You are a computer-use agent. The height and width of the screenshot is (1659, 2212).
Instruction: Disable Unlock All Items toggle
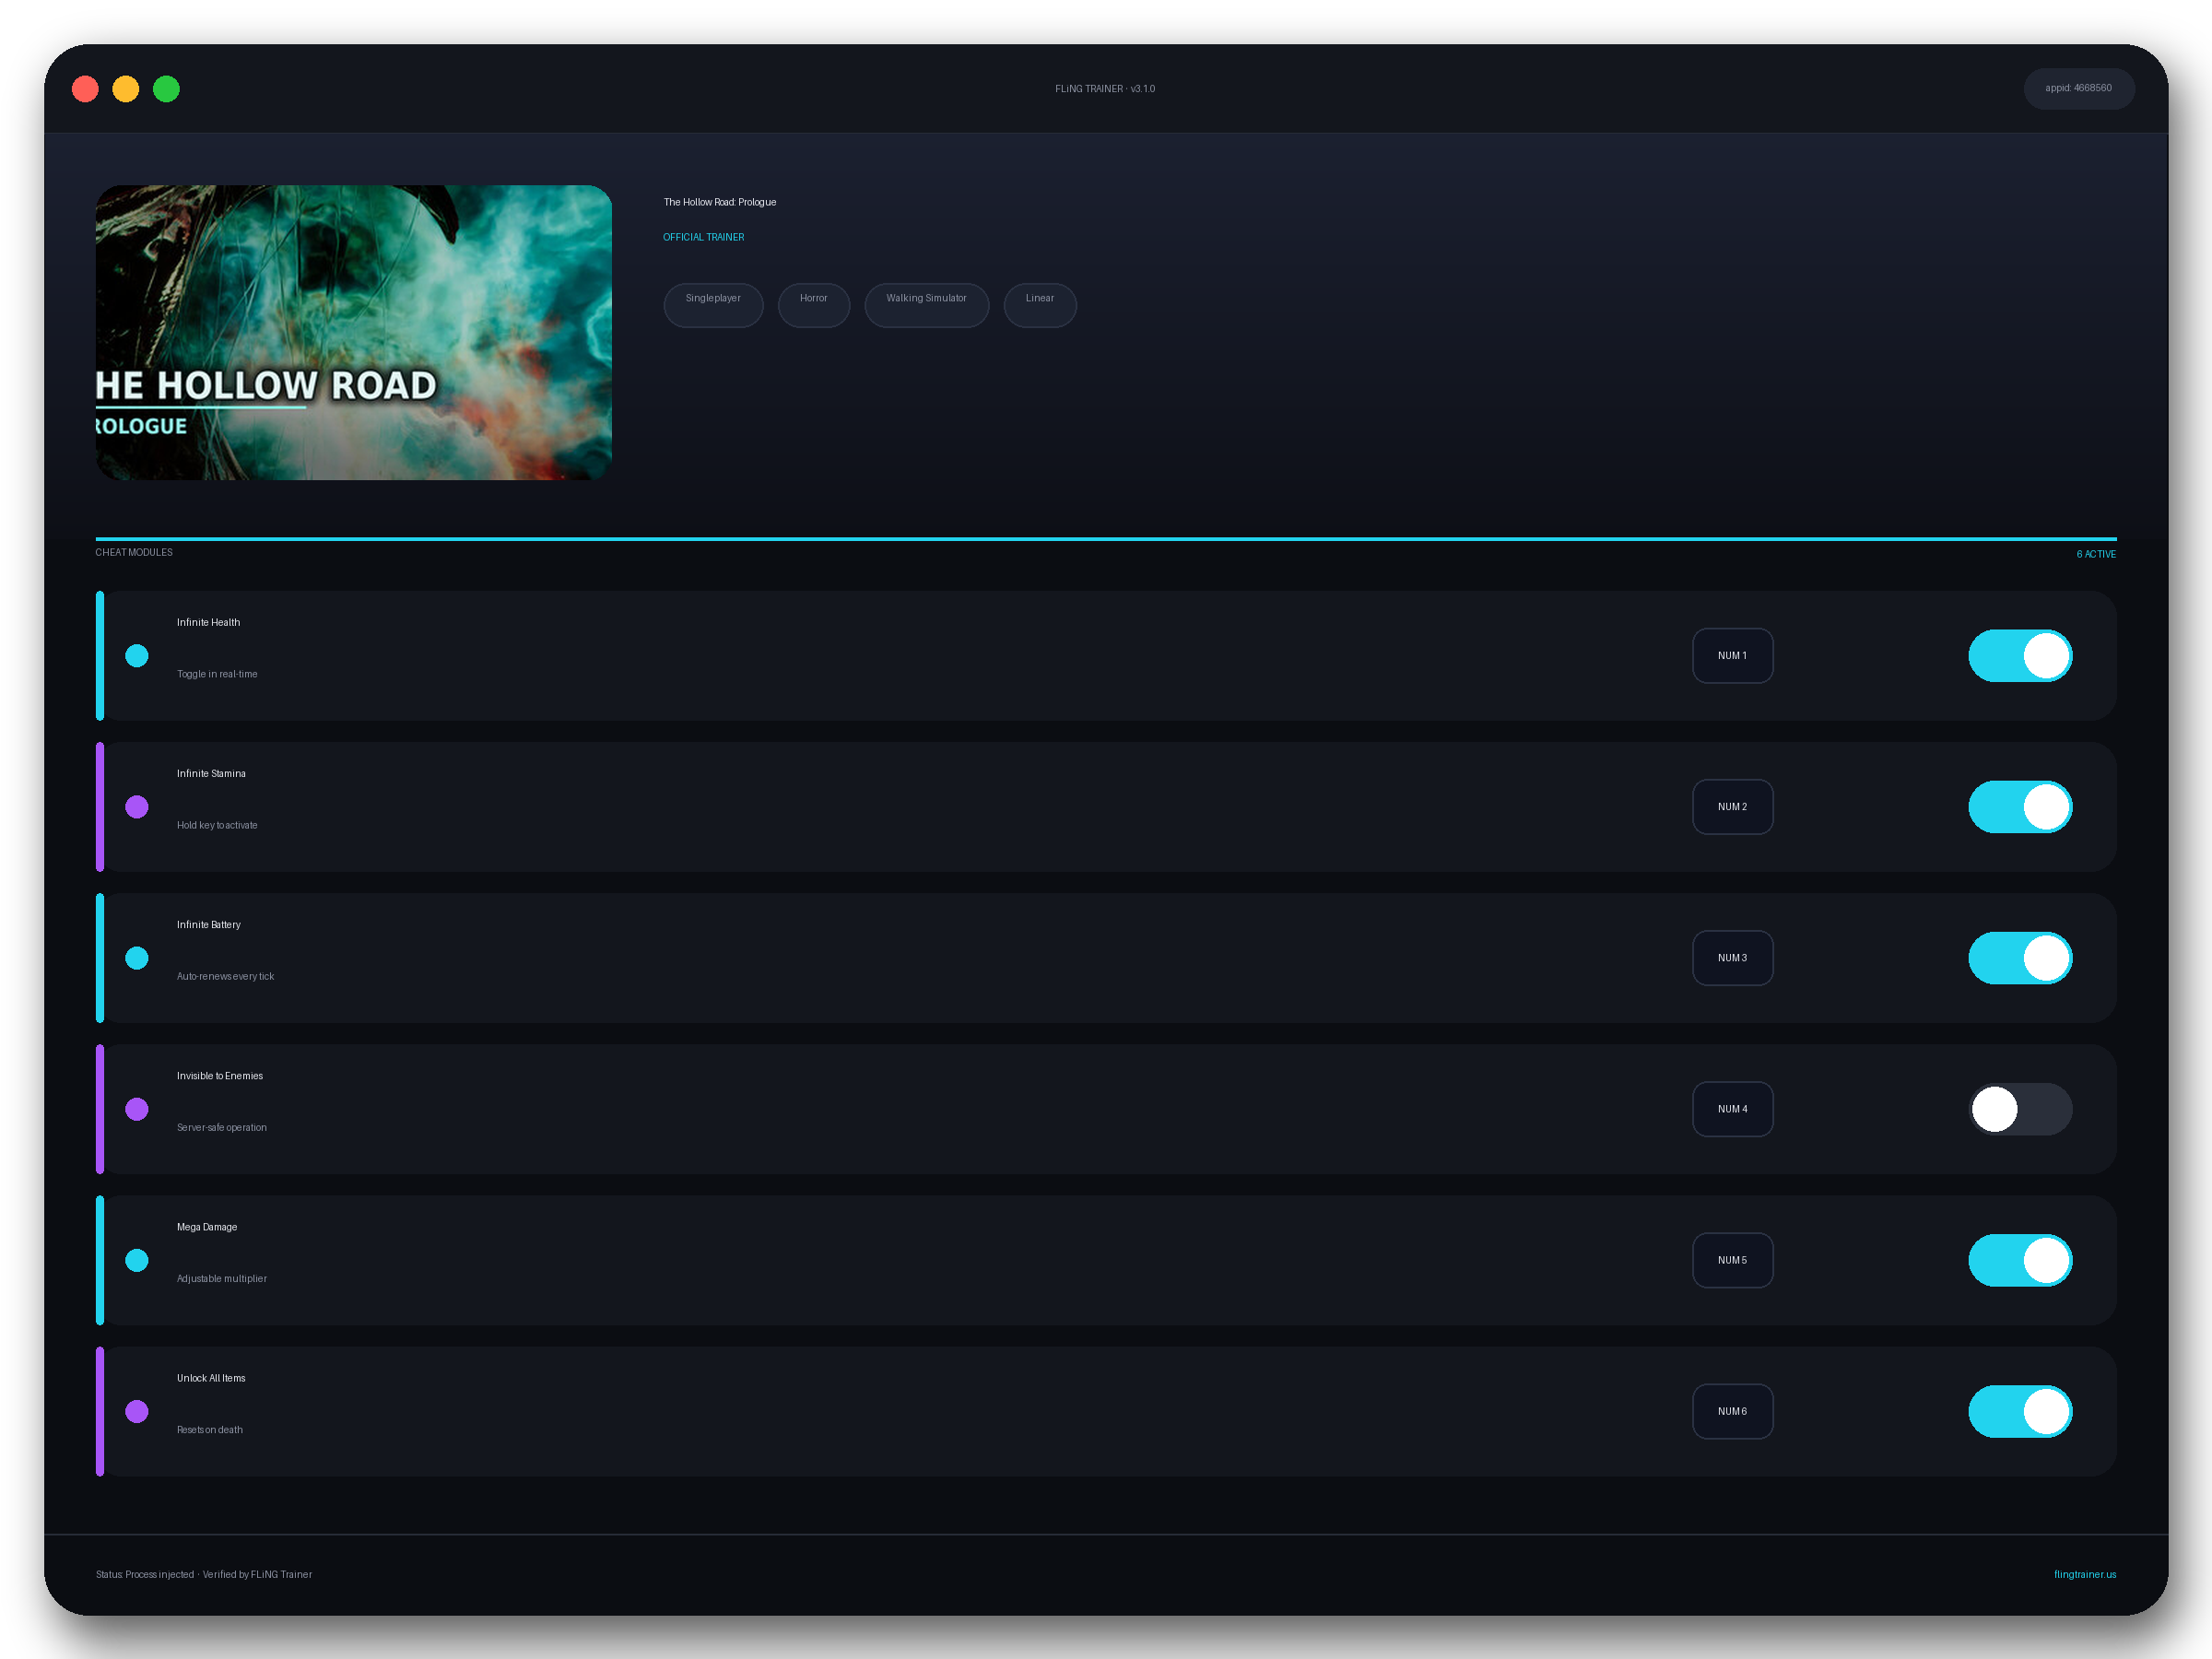tap(2020, 1411)
